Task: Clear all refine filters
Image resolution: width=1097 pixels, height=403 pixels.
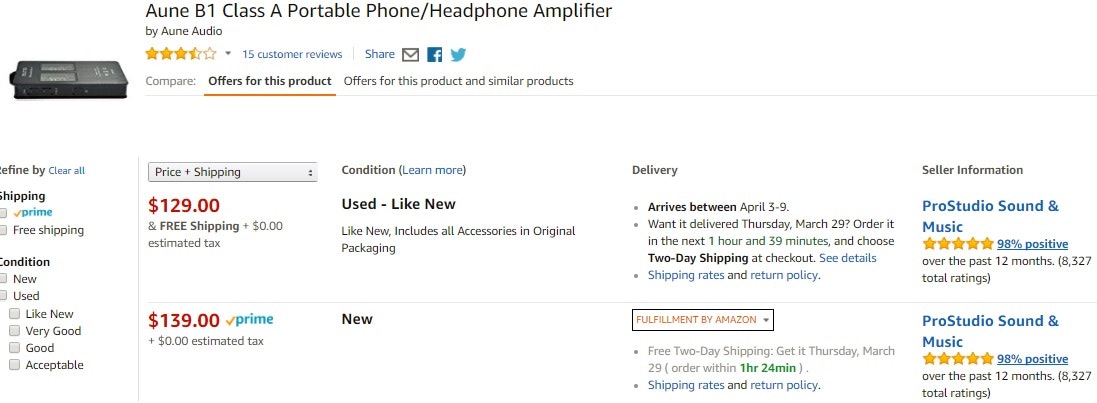Action: (66, 171)
